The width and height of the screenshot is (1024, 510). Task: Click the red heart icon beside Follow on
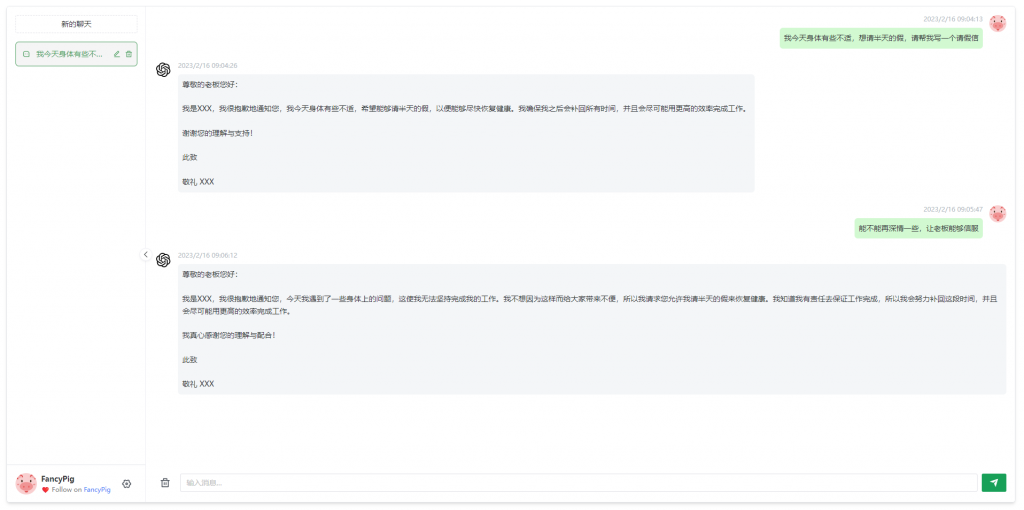46,490
